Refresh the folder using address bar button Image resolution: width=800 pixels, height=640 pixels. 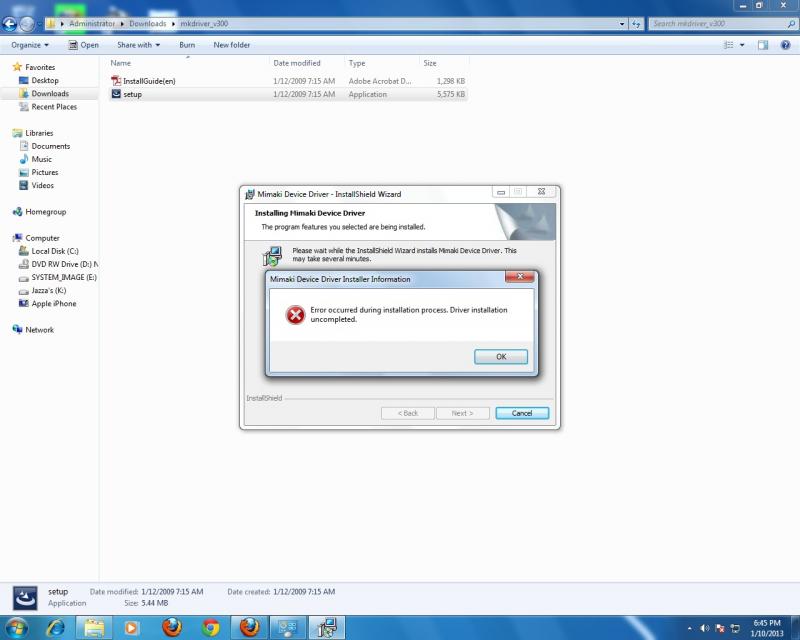(636, 23)
